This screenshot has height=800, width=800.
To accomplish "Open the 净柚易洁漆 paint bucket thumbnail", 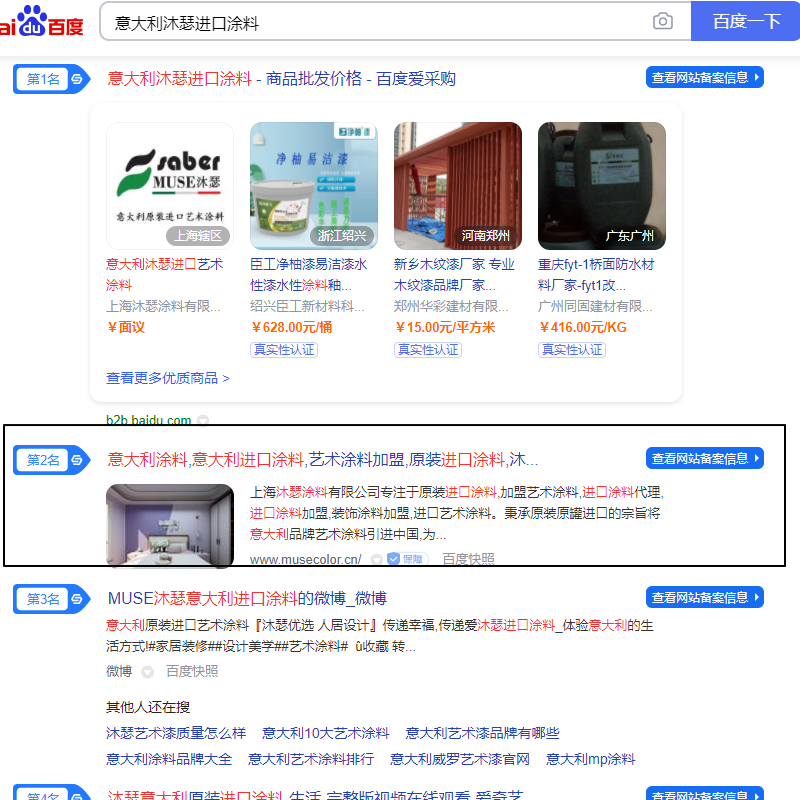I will pos(314,186).
